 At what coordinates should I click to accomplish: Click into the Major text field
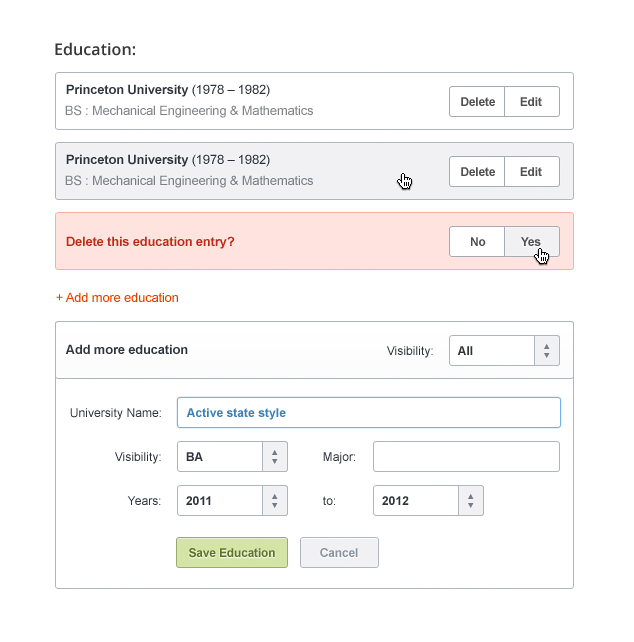pyautogui.click(x=466, y=457)
